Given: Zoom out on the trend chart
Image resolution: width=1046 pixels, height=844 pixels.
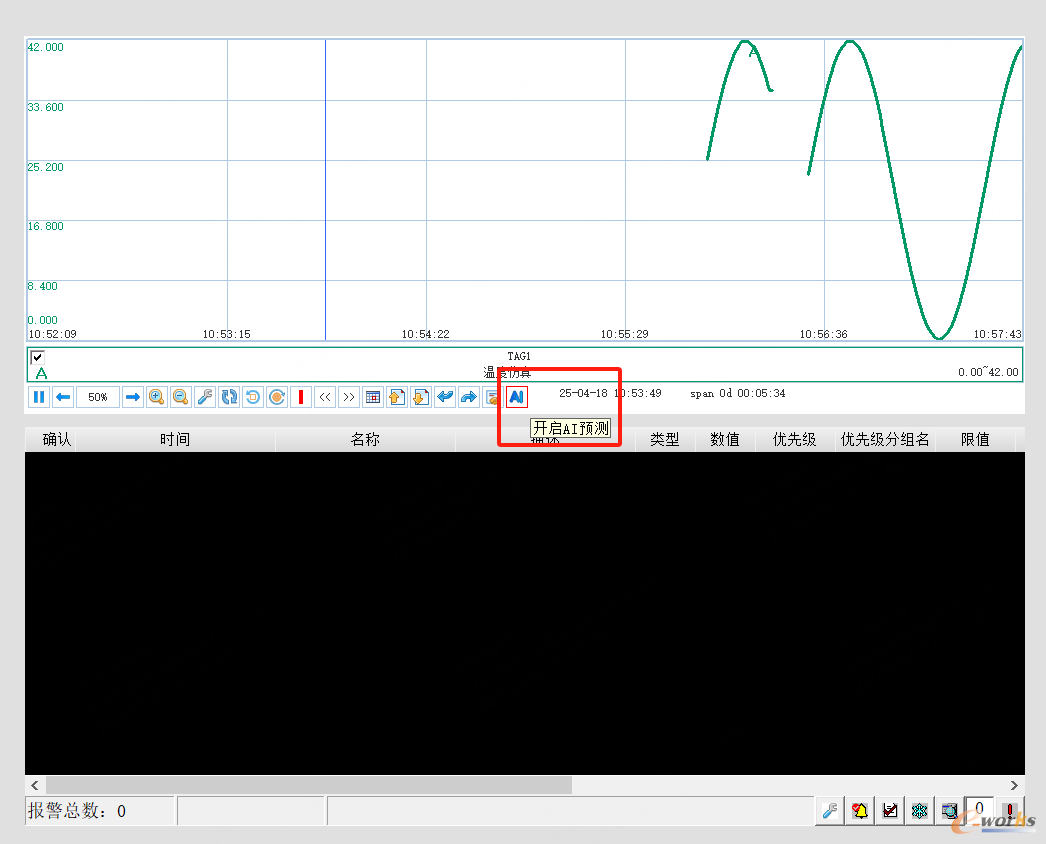Looking at the screenshot, I should [181, 397].
